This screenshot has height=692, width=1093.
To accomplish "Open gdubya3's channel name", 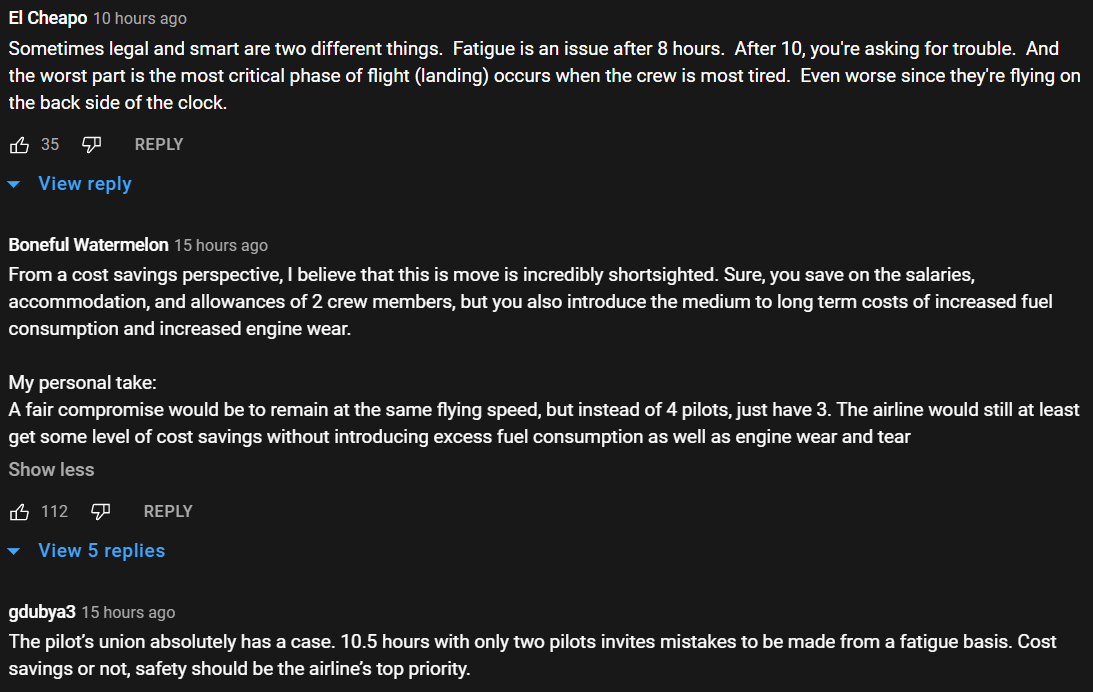I will tap(42, 612).
